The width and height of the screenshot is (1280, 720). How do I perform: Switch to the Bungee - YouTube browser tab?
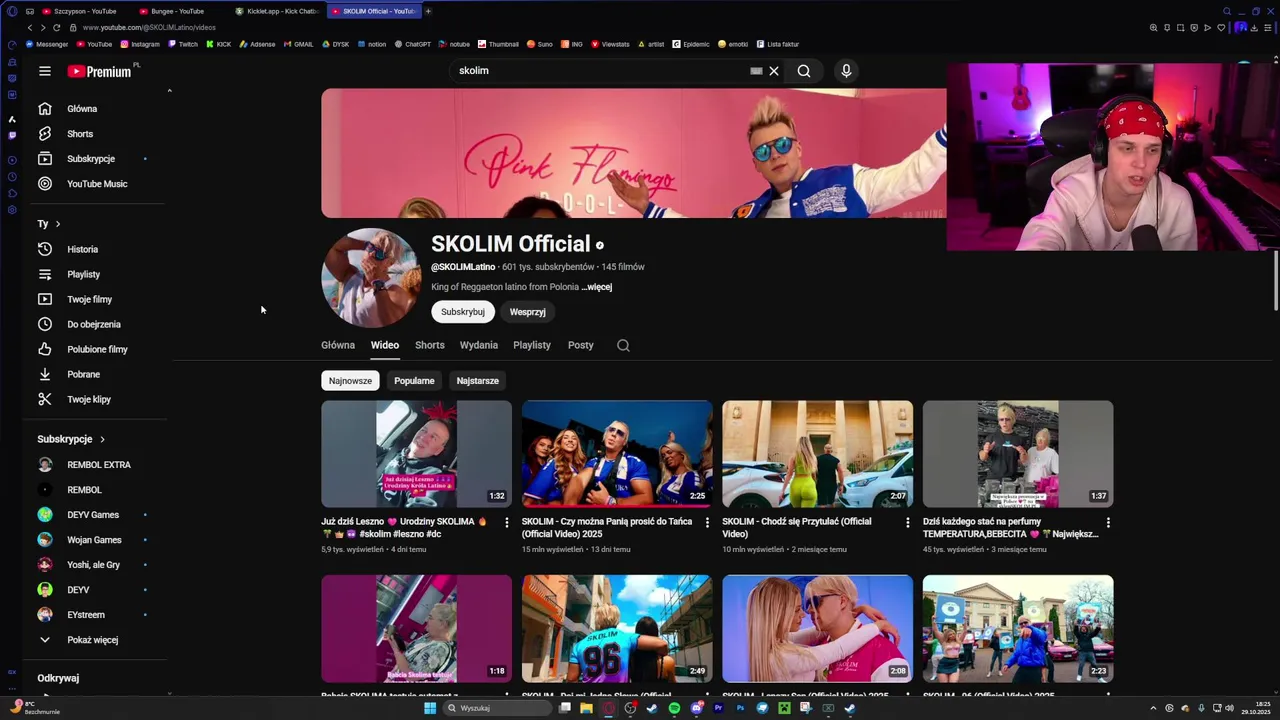[x=175, y=11]
